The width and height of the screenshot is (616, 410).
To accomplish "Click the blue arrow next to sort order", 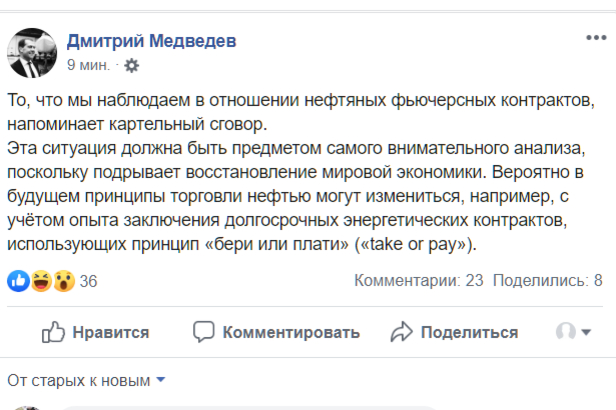I will (161, 380).
